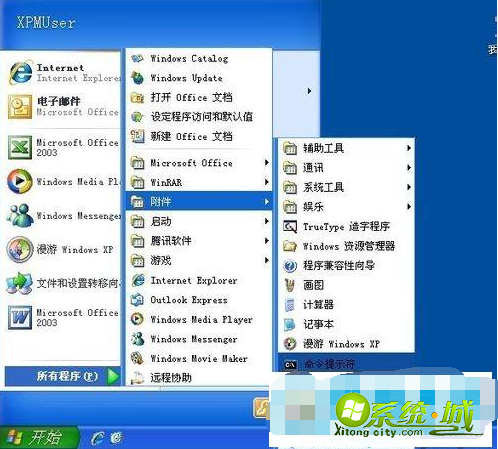Open Internet Explorer in programs list
This screenshot has width=498, height=449.
[x=199, y=280]
